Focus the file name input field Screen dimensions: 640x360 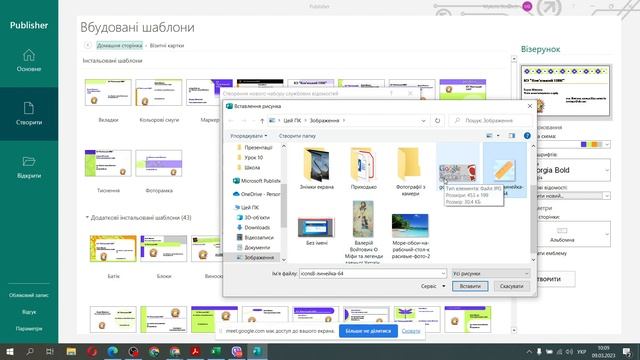369,273
